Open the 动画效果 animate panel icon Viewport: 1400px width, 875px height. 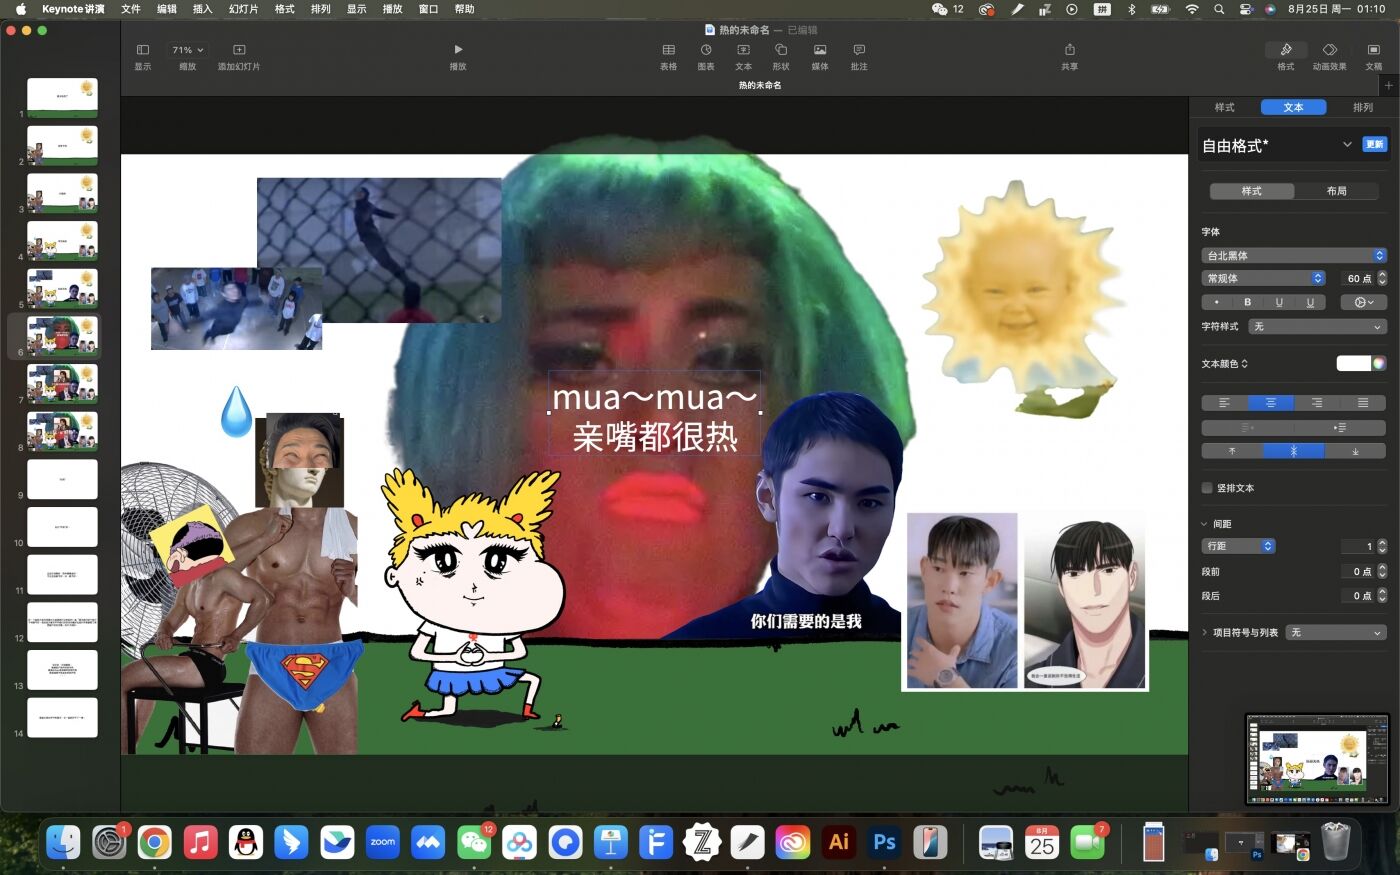1329,50
